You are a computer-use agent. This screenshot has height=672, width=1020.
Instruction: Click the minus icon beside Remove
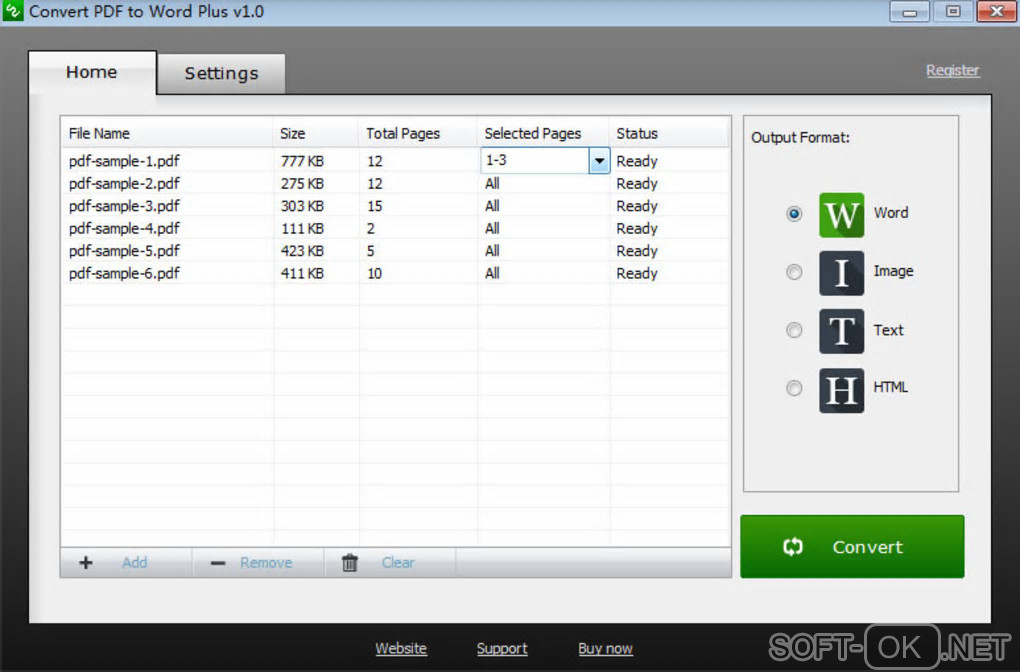coord(218,563)
